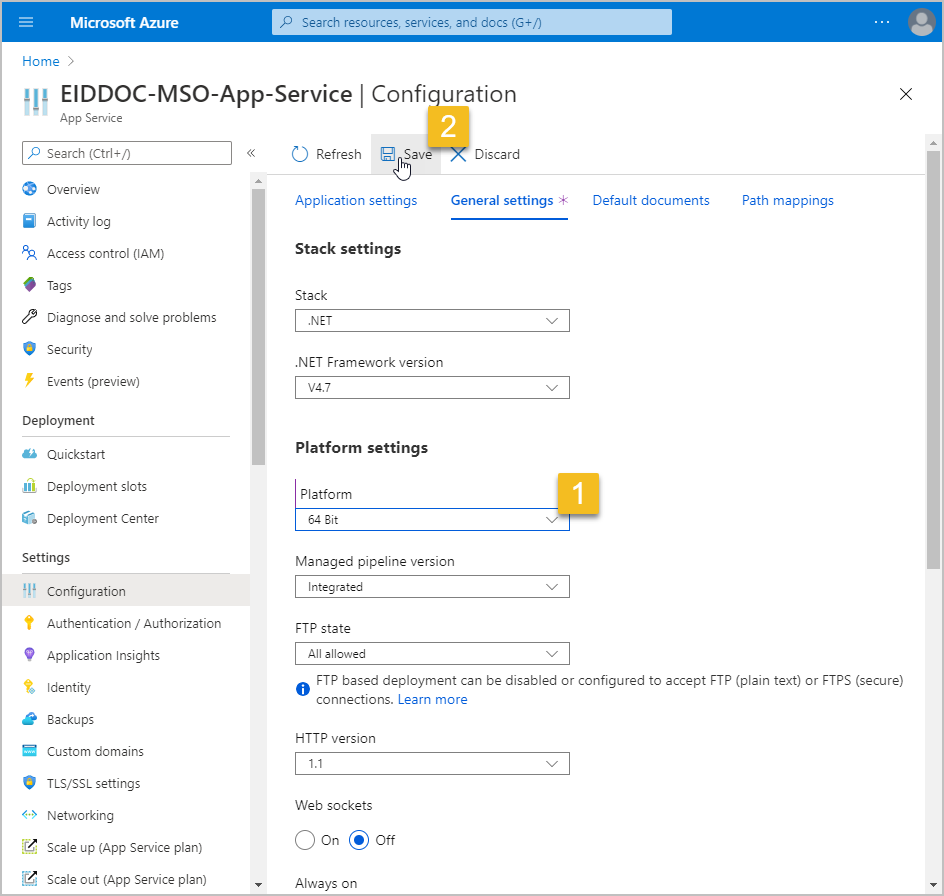Click the top Azure search box
This screenshot has height=896, width=944.
[x=472, y=22]
